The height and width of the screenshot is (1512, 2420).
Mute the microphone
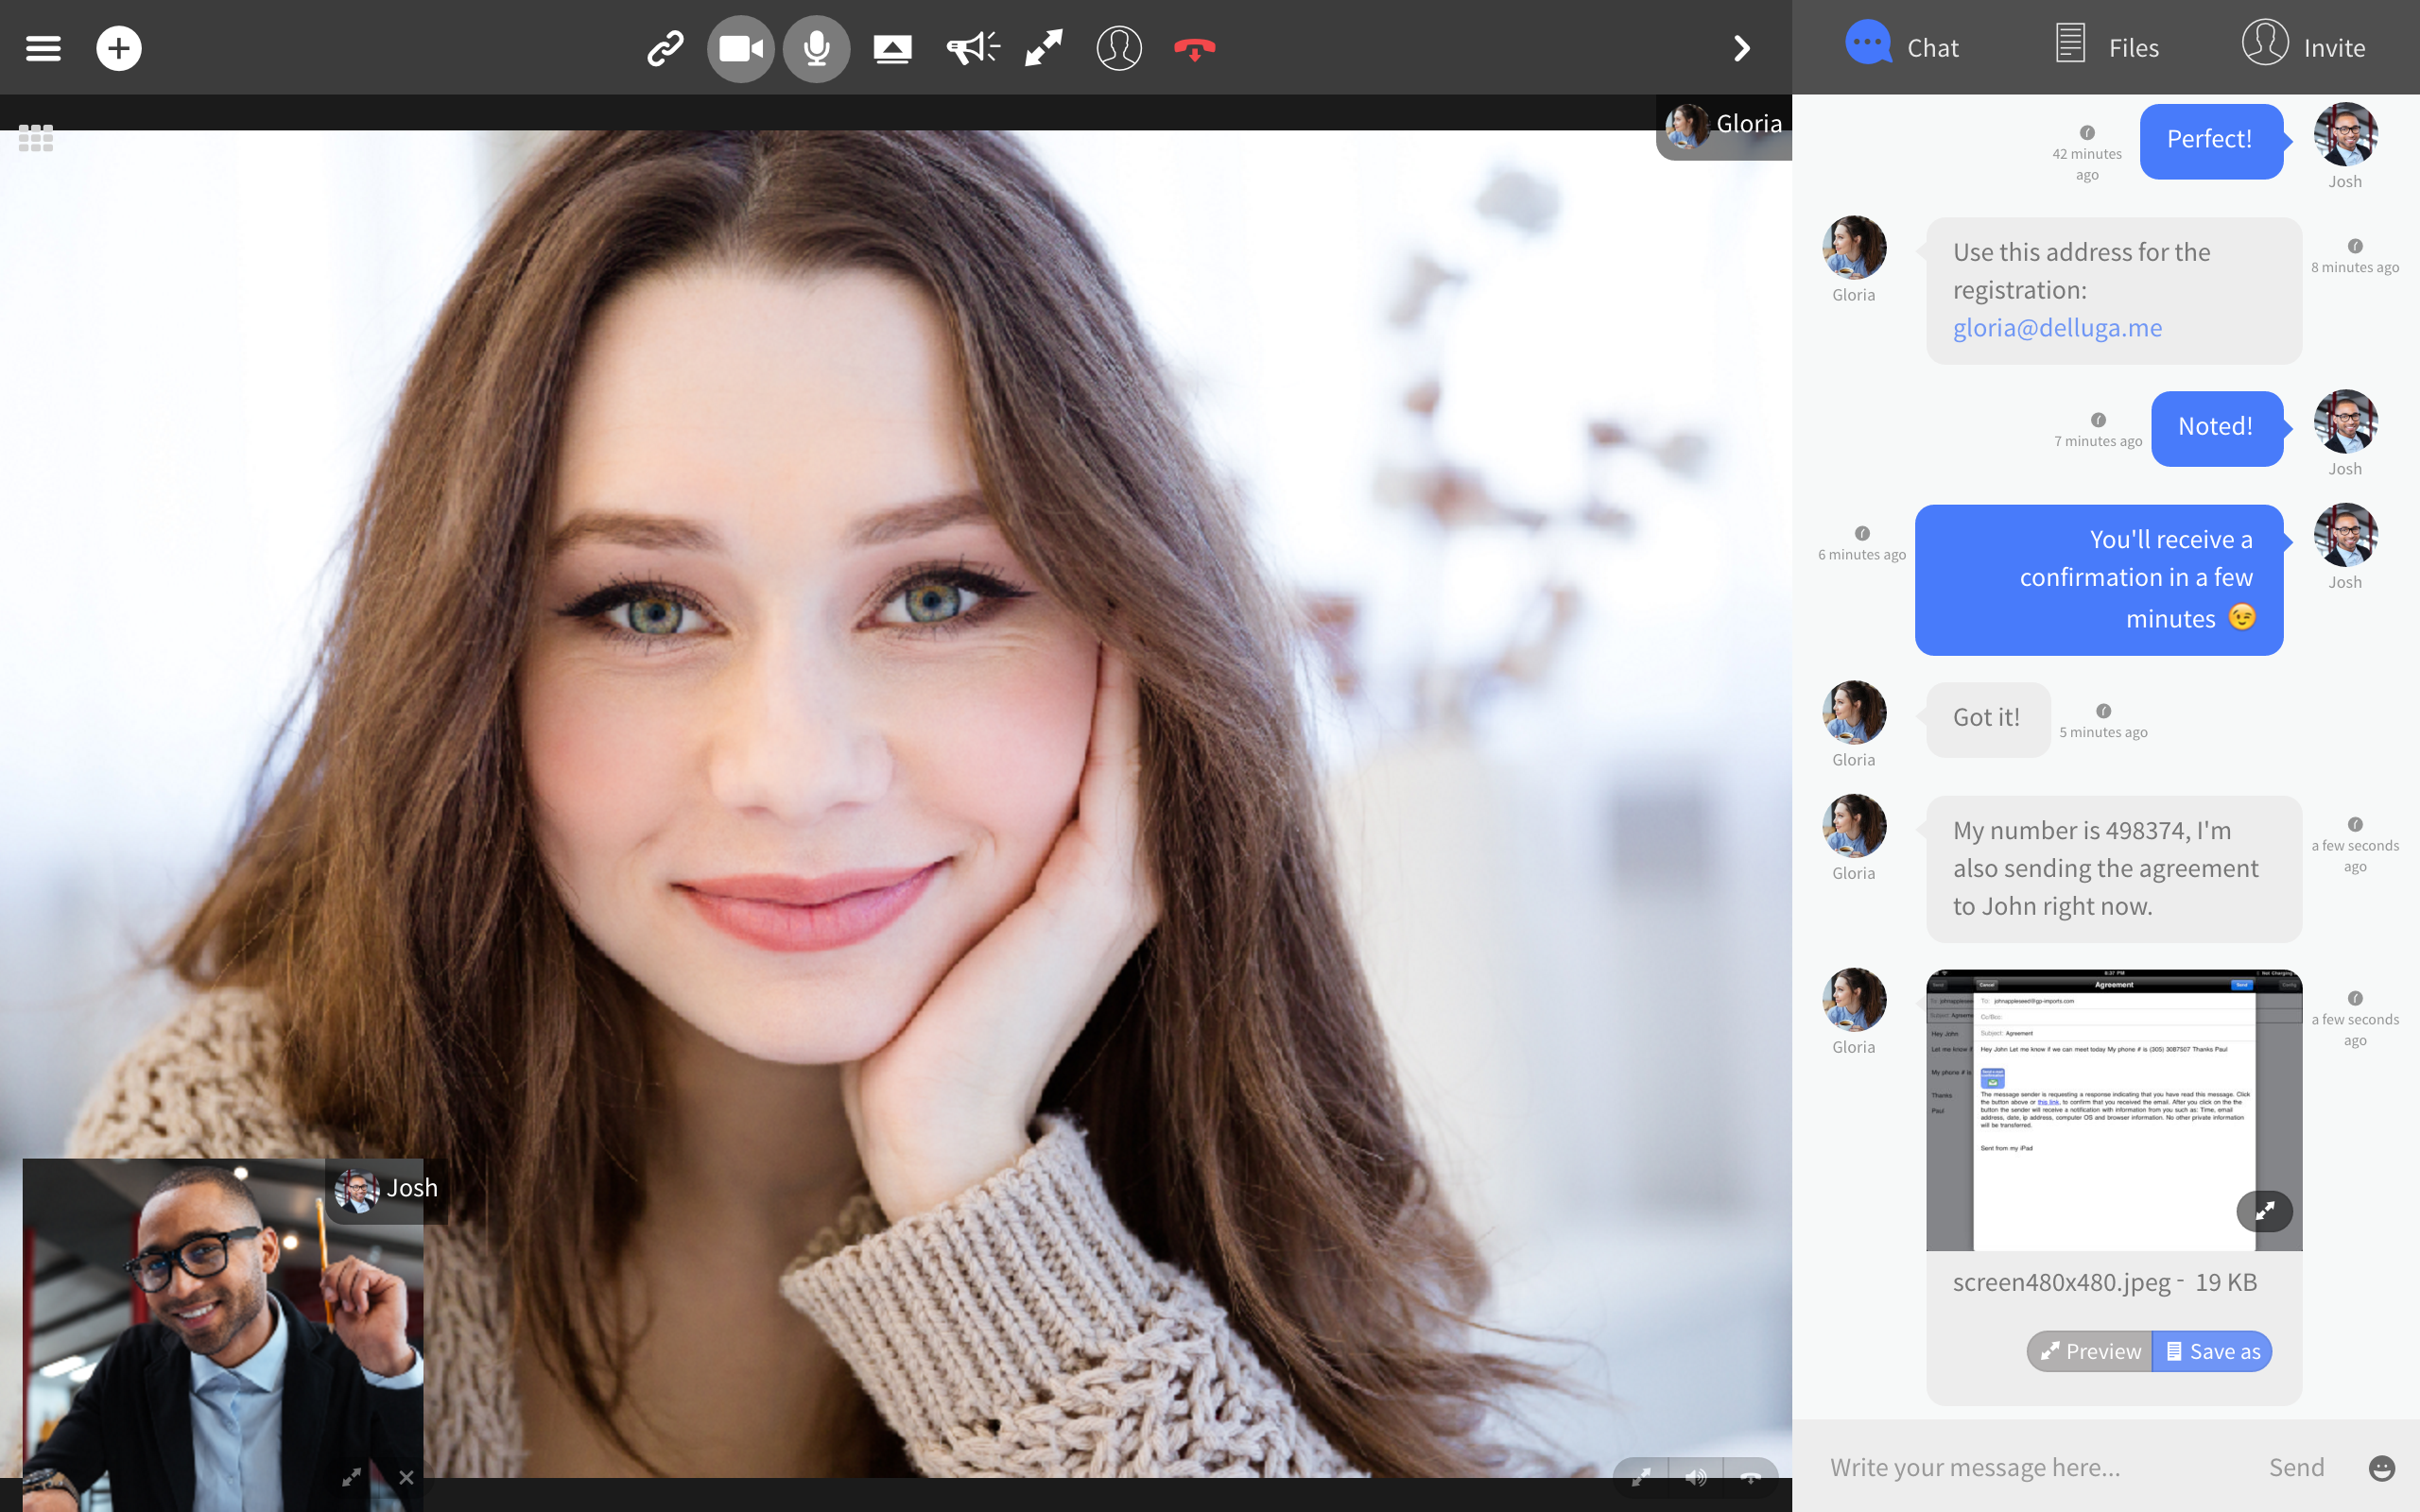pos(816,48)
